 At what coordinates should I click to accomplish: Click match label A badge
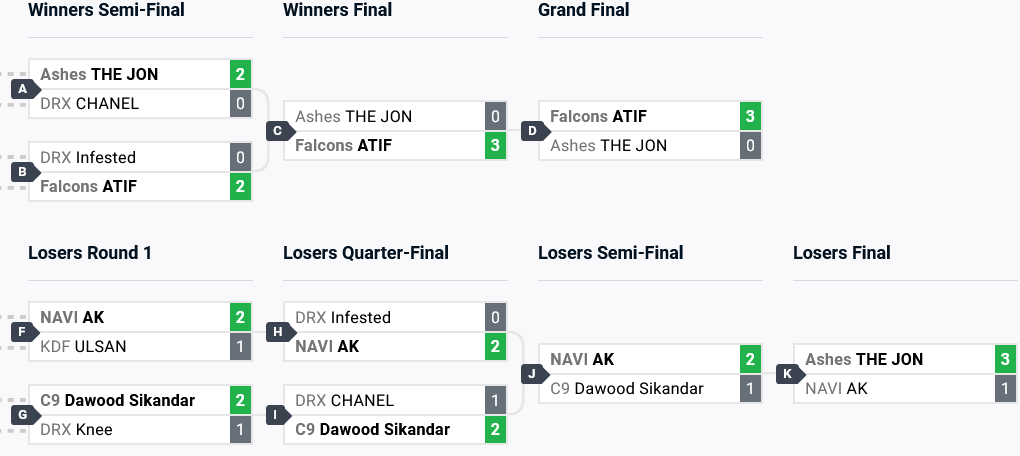23,89
